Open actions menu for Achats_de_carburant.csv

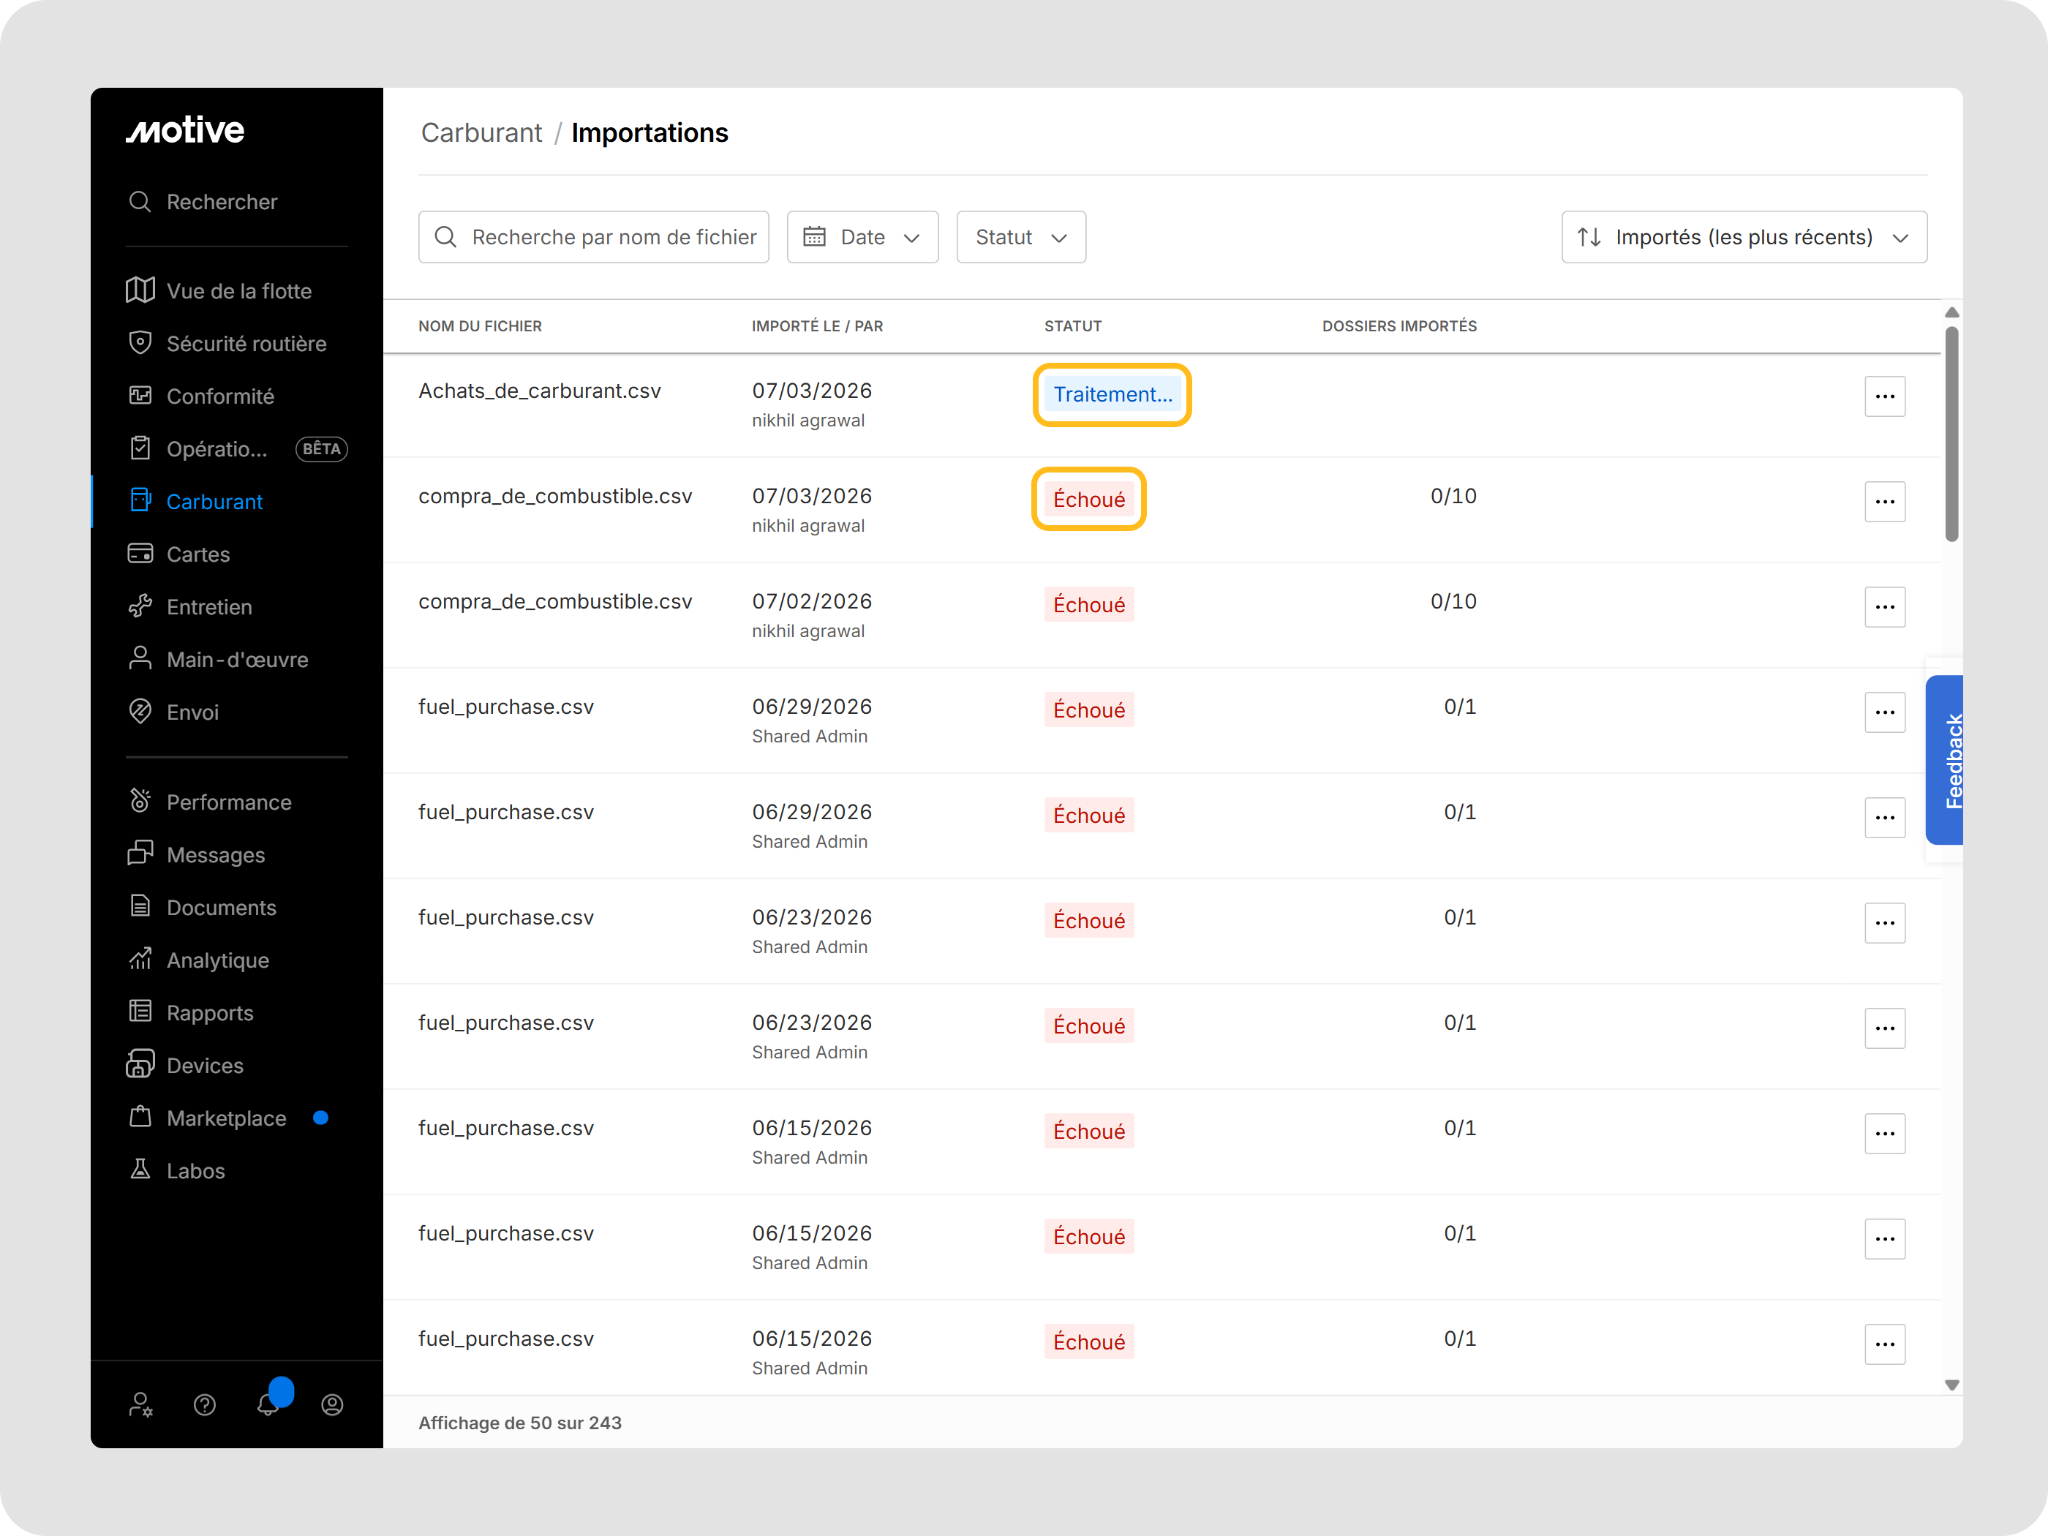(x=1885, y=396)
